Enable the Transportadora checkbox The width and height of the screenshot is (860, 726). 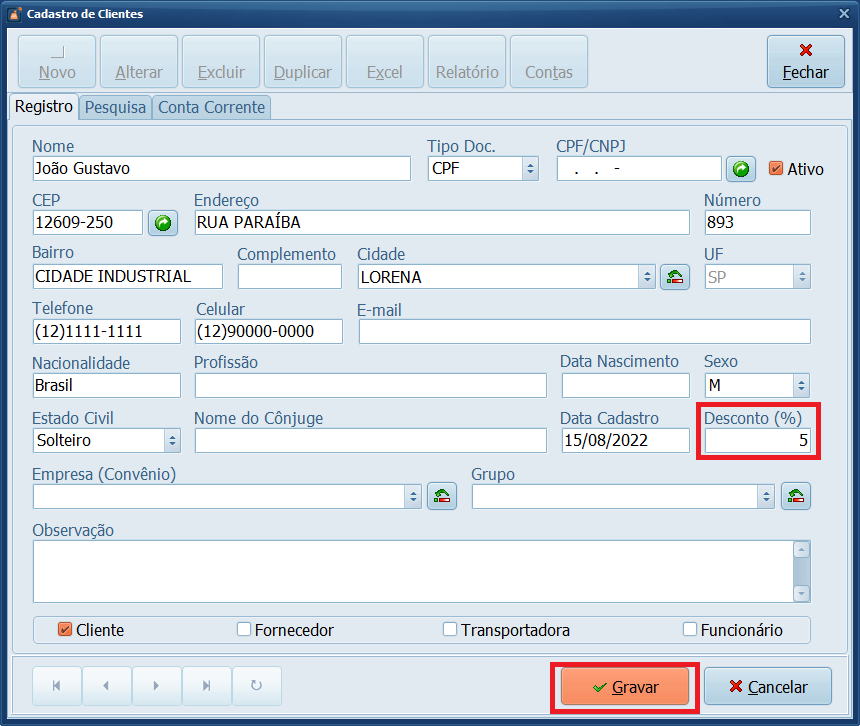tap(450, 629)
